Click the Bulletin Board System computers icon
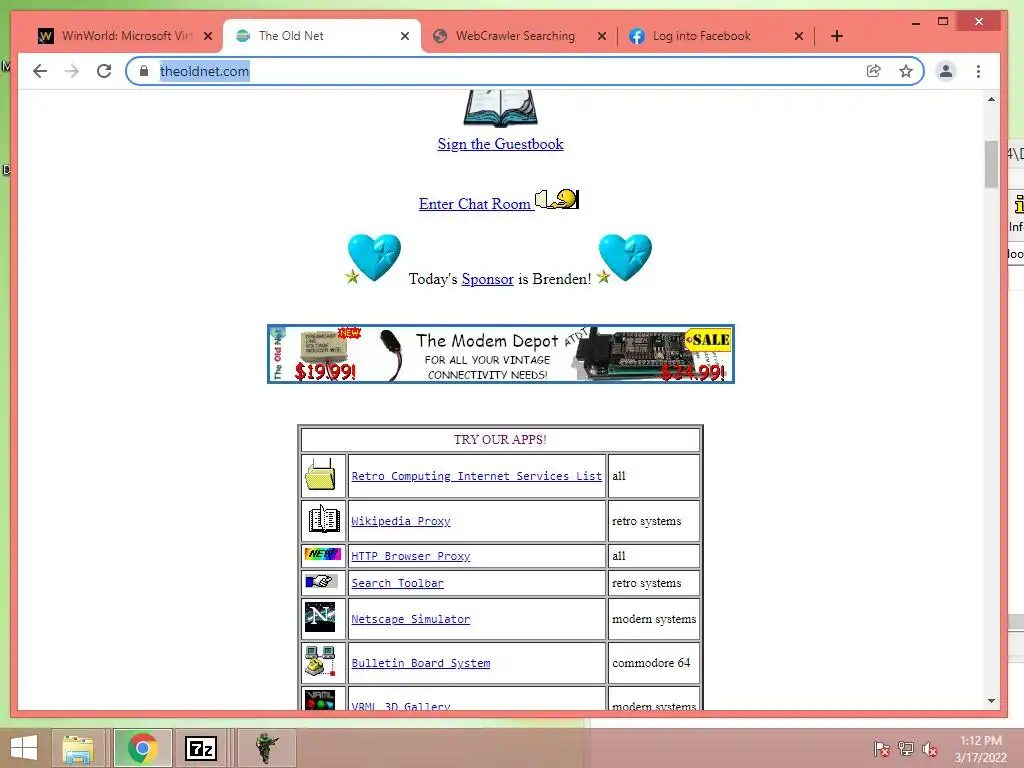The width and height of the screenshot is (1024, 768). (x=321, y=661)
